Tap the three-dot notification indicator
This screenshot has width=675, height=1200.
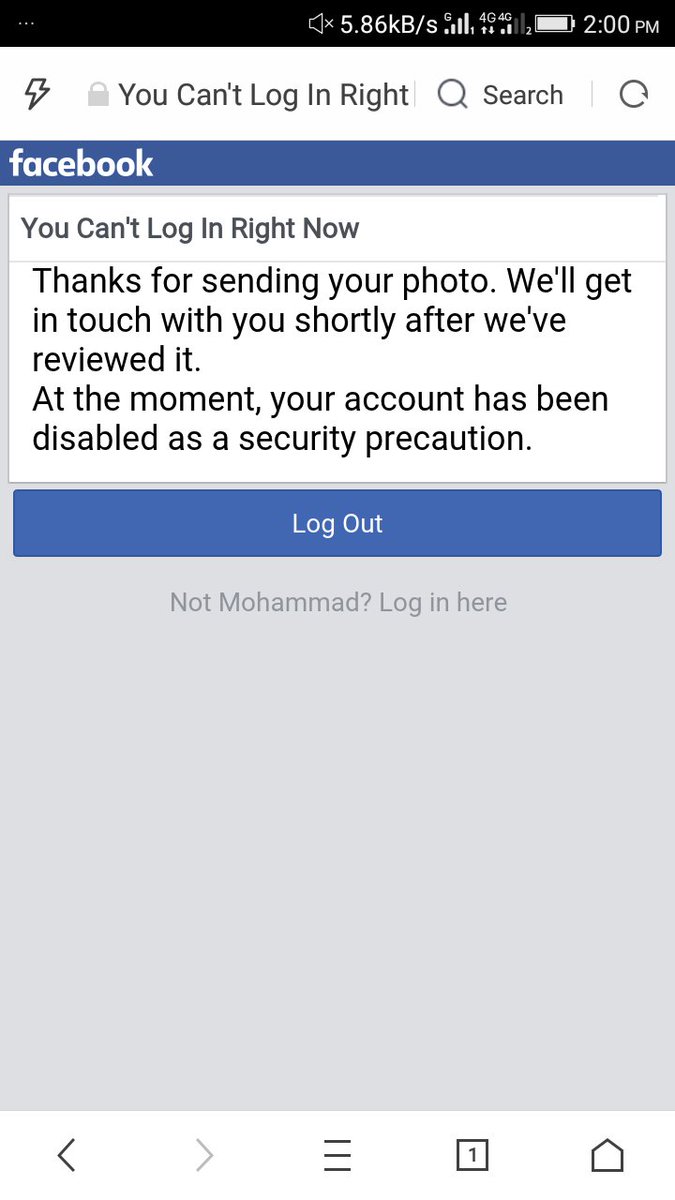[x=26, y=24]
